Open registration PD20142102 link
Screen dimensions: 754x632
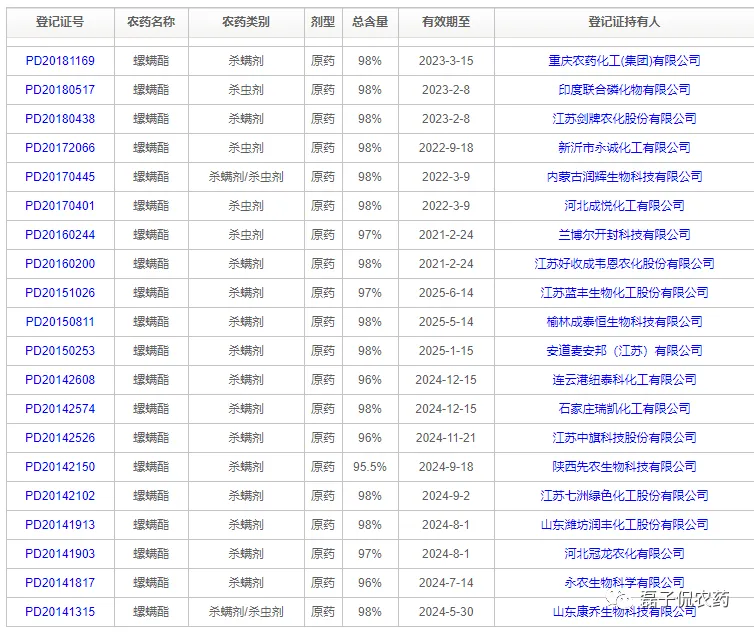[x=60, y=496]
